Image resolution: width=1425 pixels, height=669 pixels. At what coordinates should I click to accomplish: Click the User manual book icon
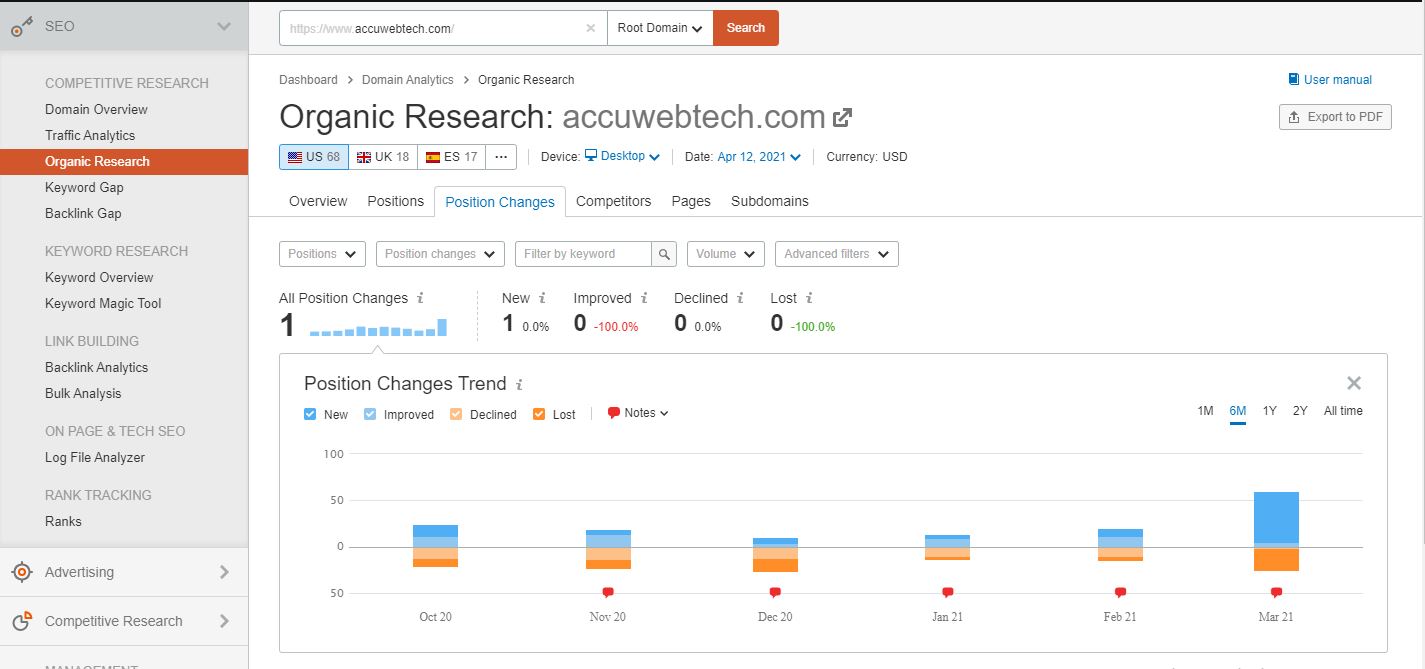click(1294, 80)
